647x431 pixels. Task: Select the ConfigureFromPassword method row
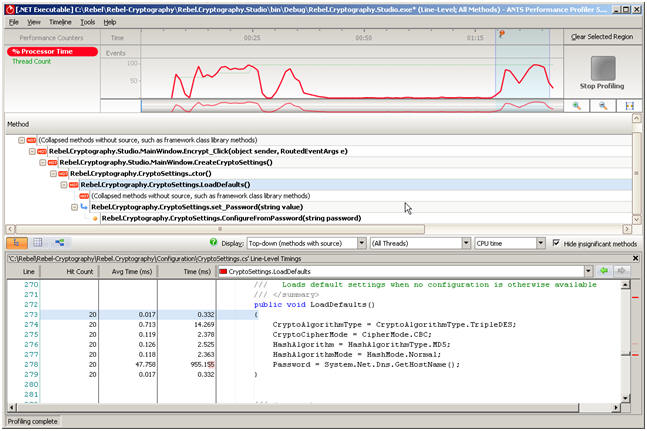[231, 218]
